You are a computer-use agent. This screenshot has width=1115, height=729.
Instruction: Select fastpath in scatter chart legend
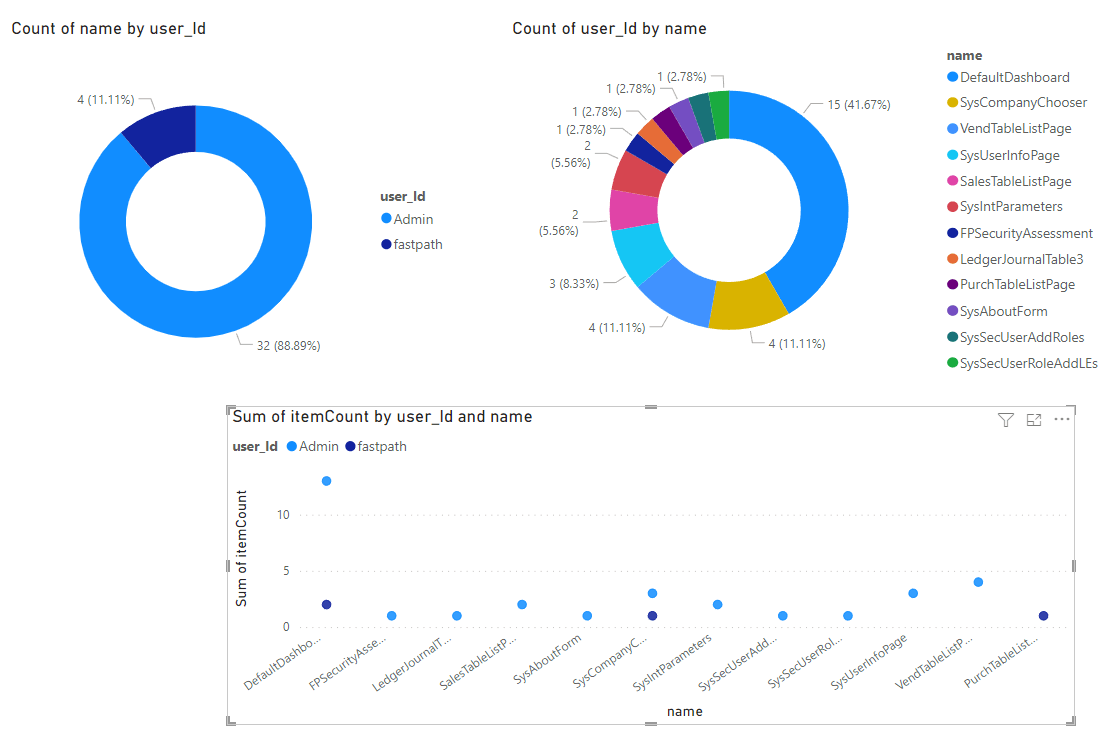coord(376,446)
